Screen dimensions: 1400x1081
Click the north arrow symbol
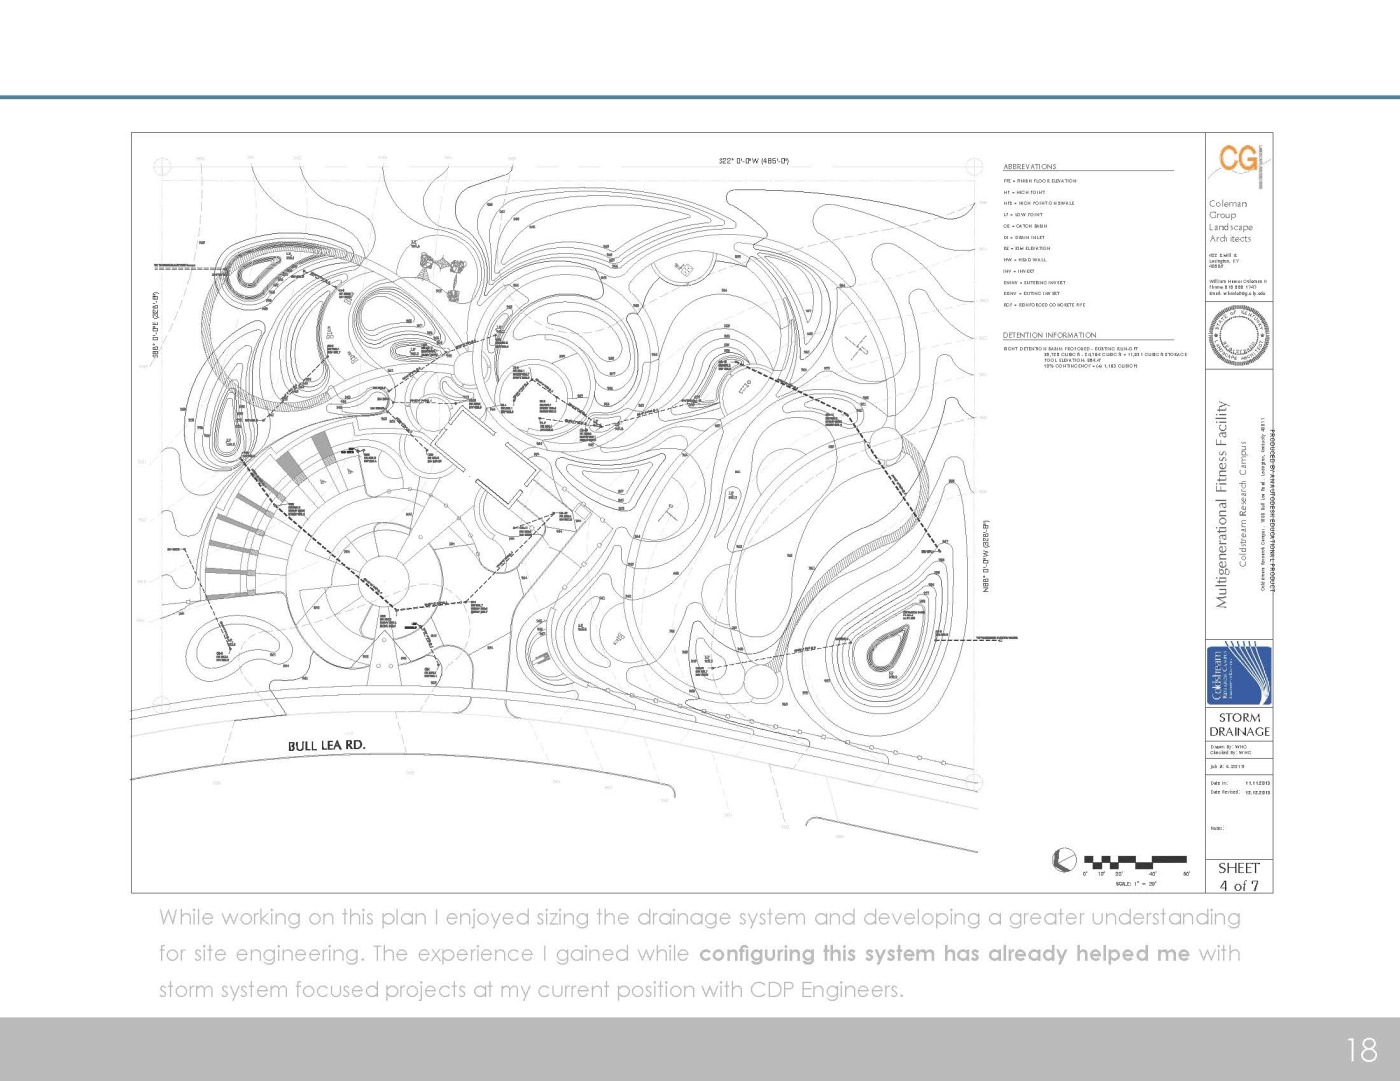pyautogui.click(x=1065, y=859)
